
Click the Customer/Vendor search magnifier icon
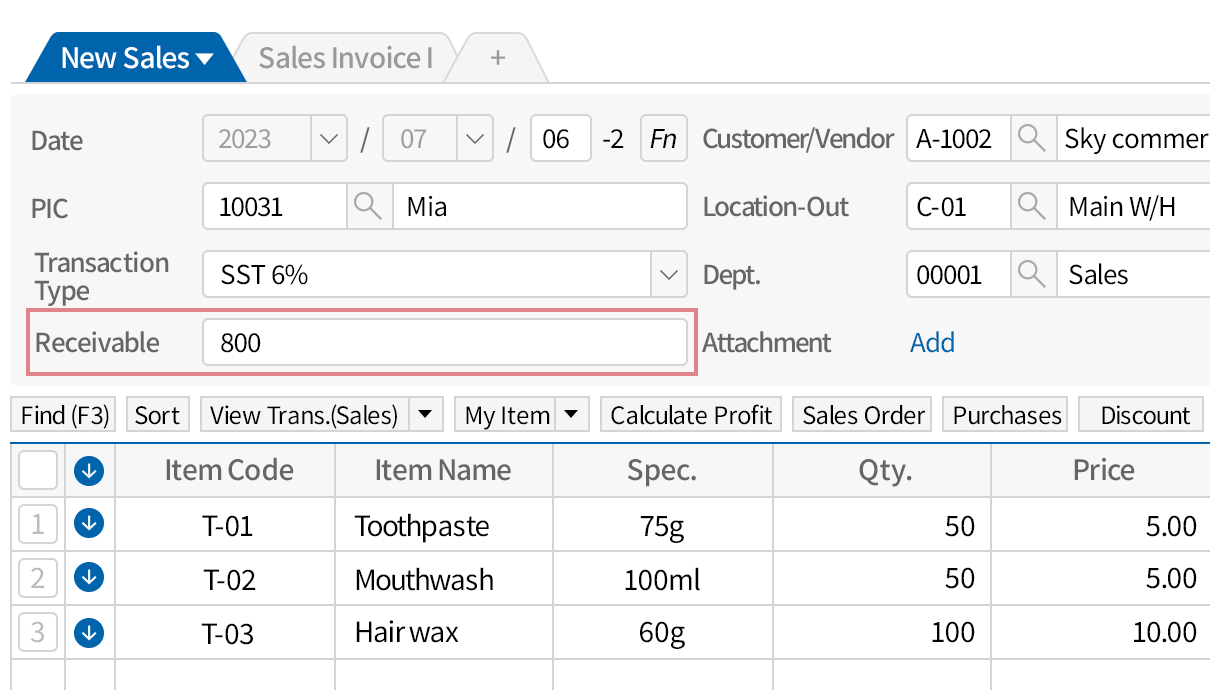[x=1032, y=139]
